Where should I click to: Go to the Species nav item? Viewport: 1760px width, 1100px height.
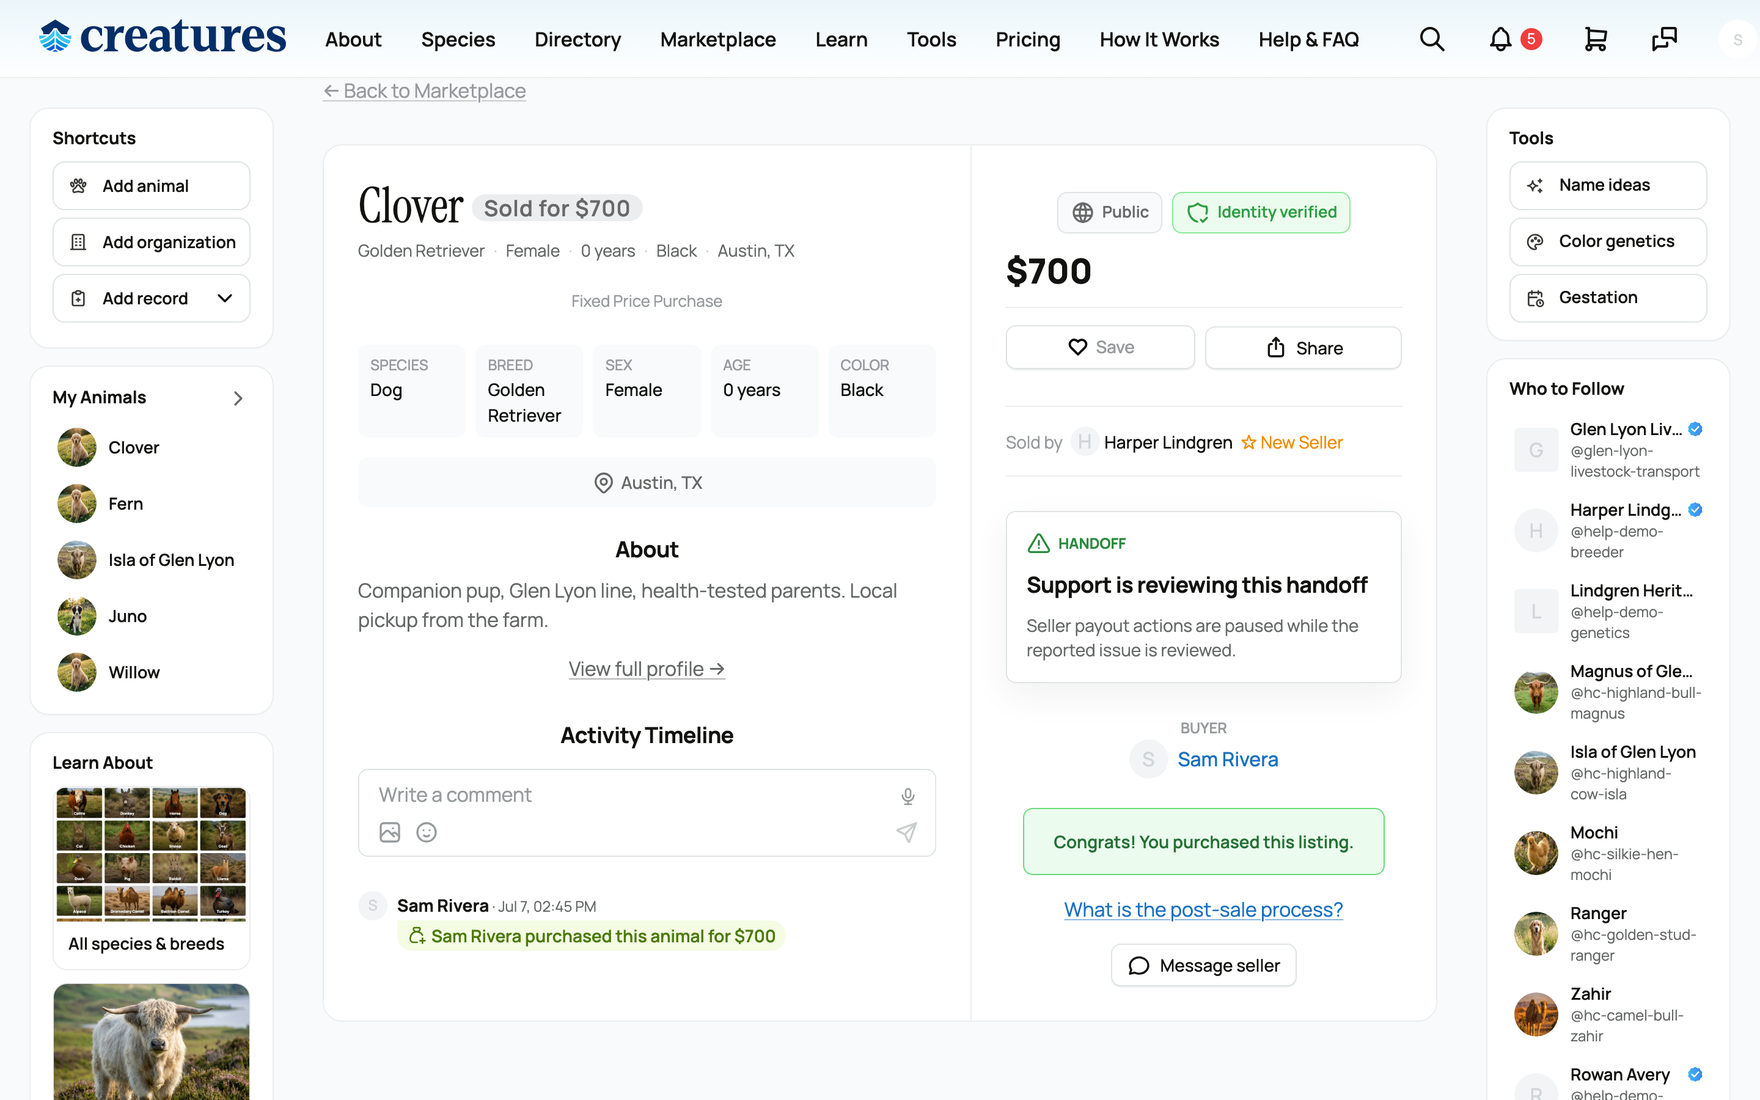(x=458, y=39)
